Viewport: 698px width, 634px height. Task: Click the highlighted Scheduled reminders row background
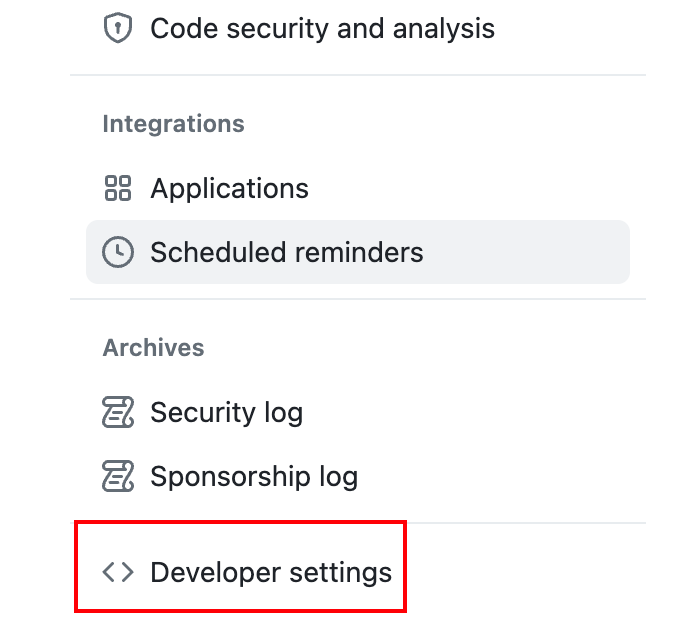tap(358, 252)
